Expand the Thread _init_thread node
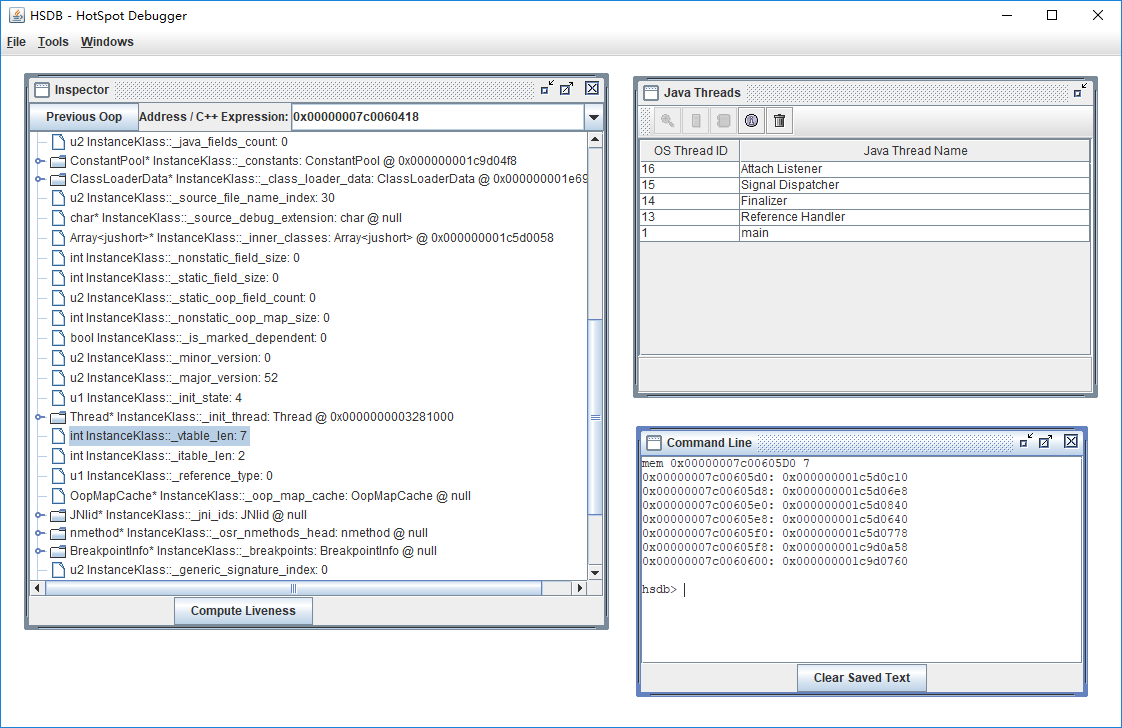The width and height of the screenshot is (1122, 728). 40,417
